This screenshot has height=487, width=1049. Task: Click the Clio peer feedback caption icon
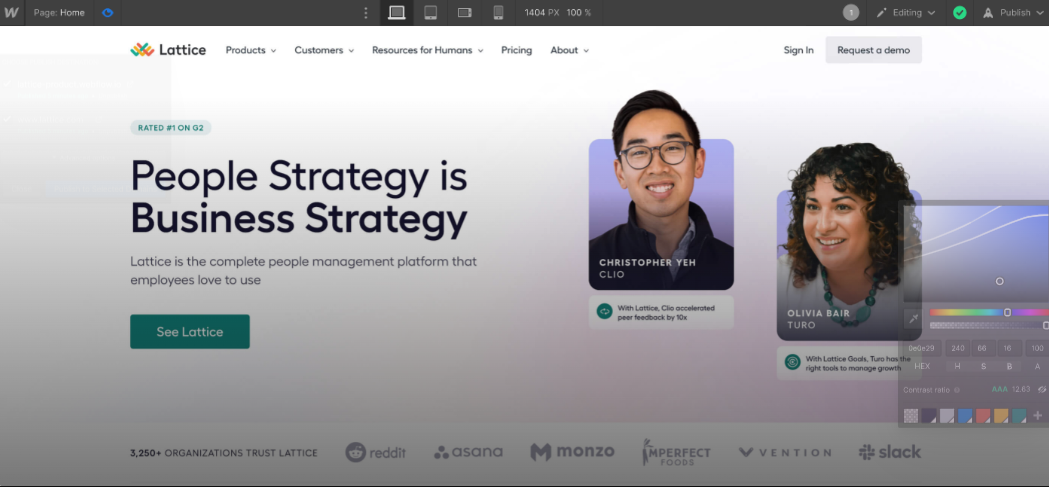[605, 312]
